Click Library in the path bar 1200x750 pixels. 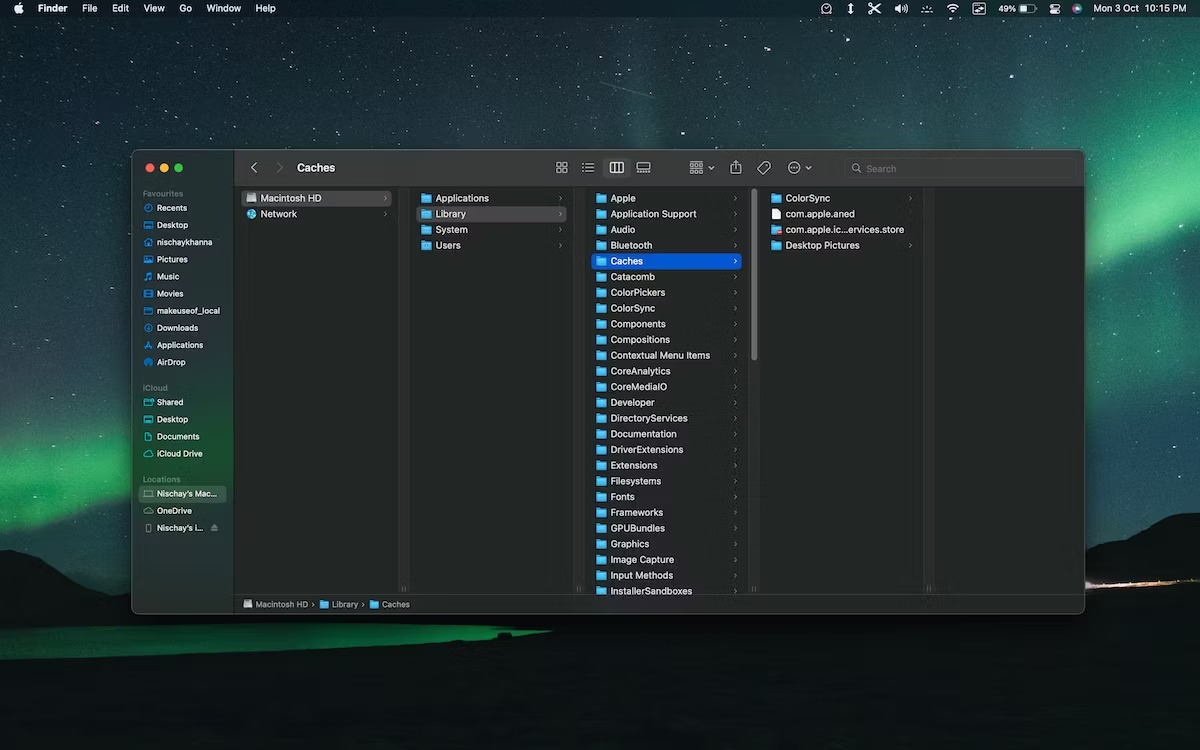(339, 605)
